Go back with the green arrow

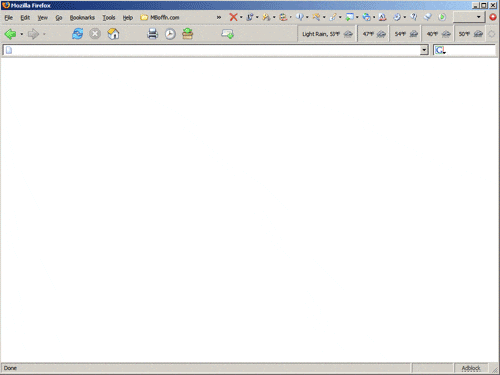(x=10, y=34)
